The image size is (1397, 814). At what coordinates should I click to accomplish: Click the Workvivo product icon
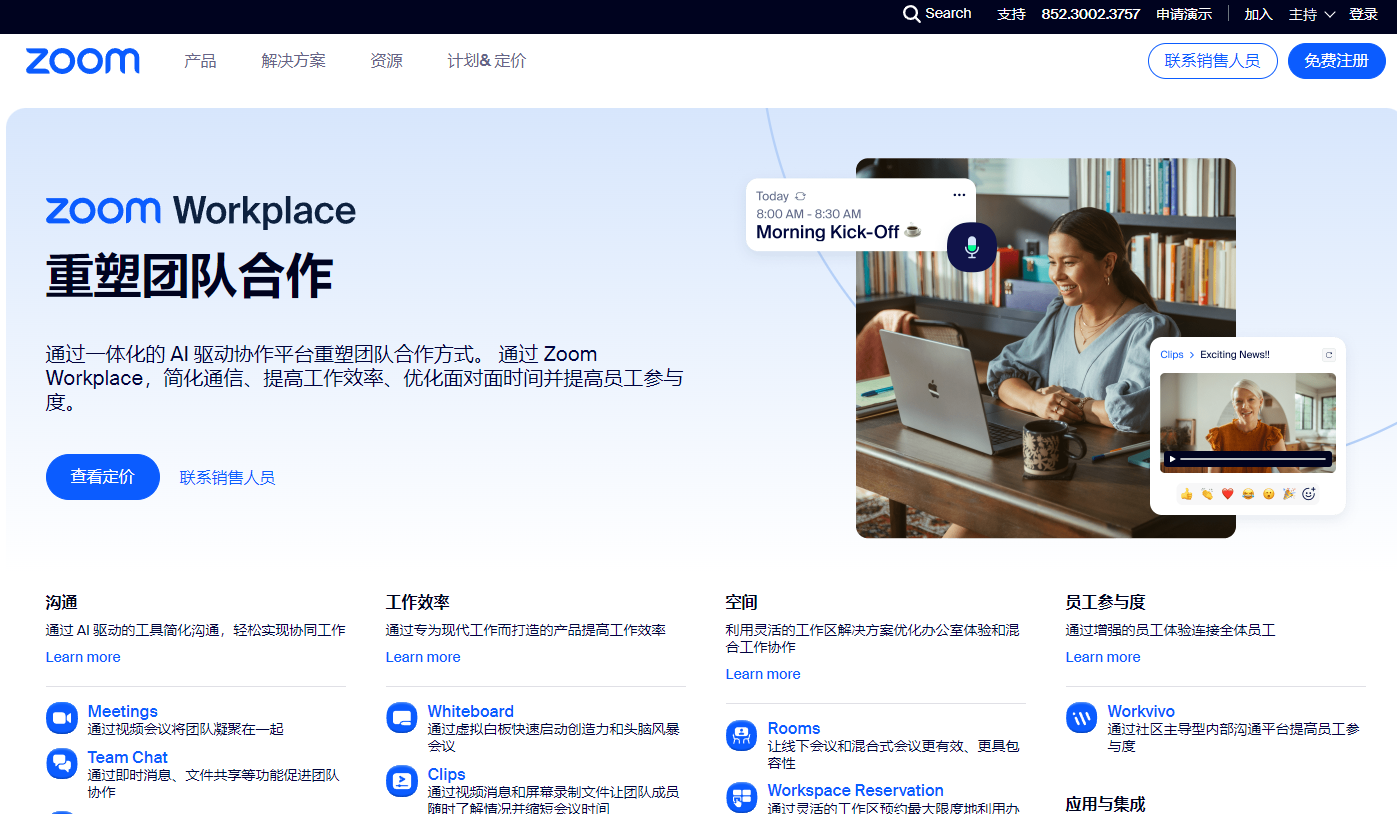[x=1082, y=718]
